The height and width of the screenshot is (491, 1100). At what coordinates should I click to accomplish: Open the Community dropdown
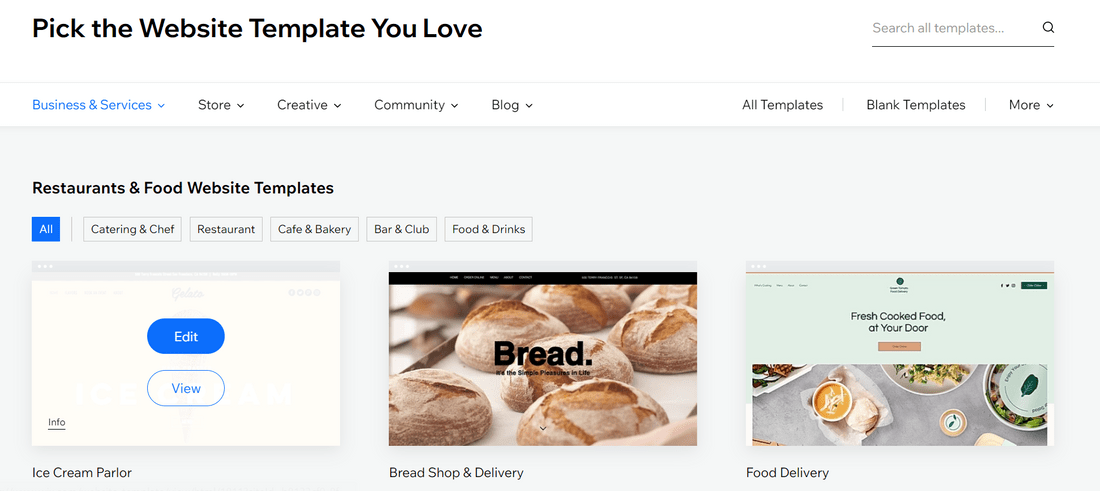[416, 105]
